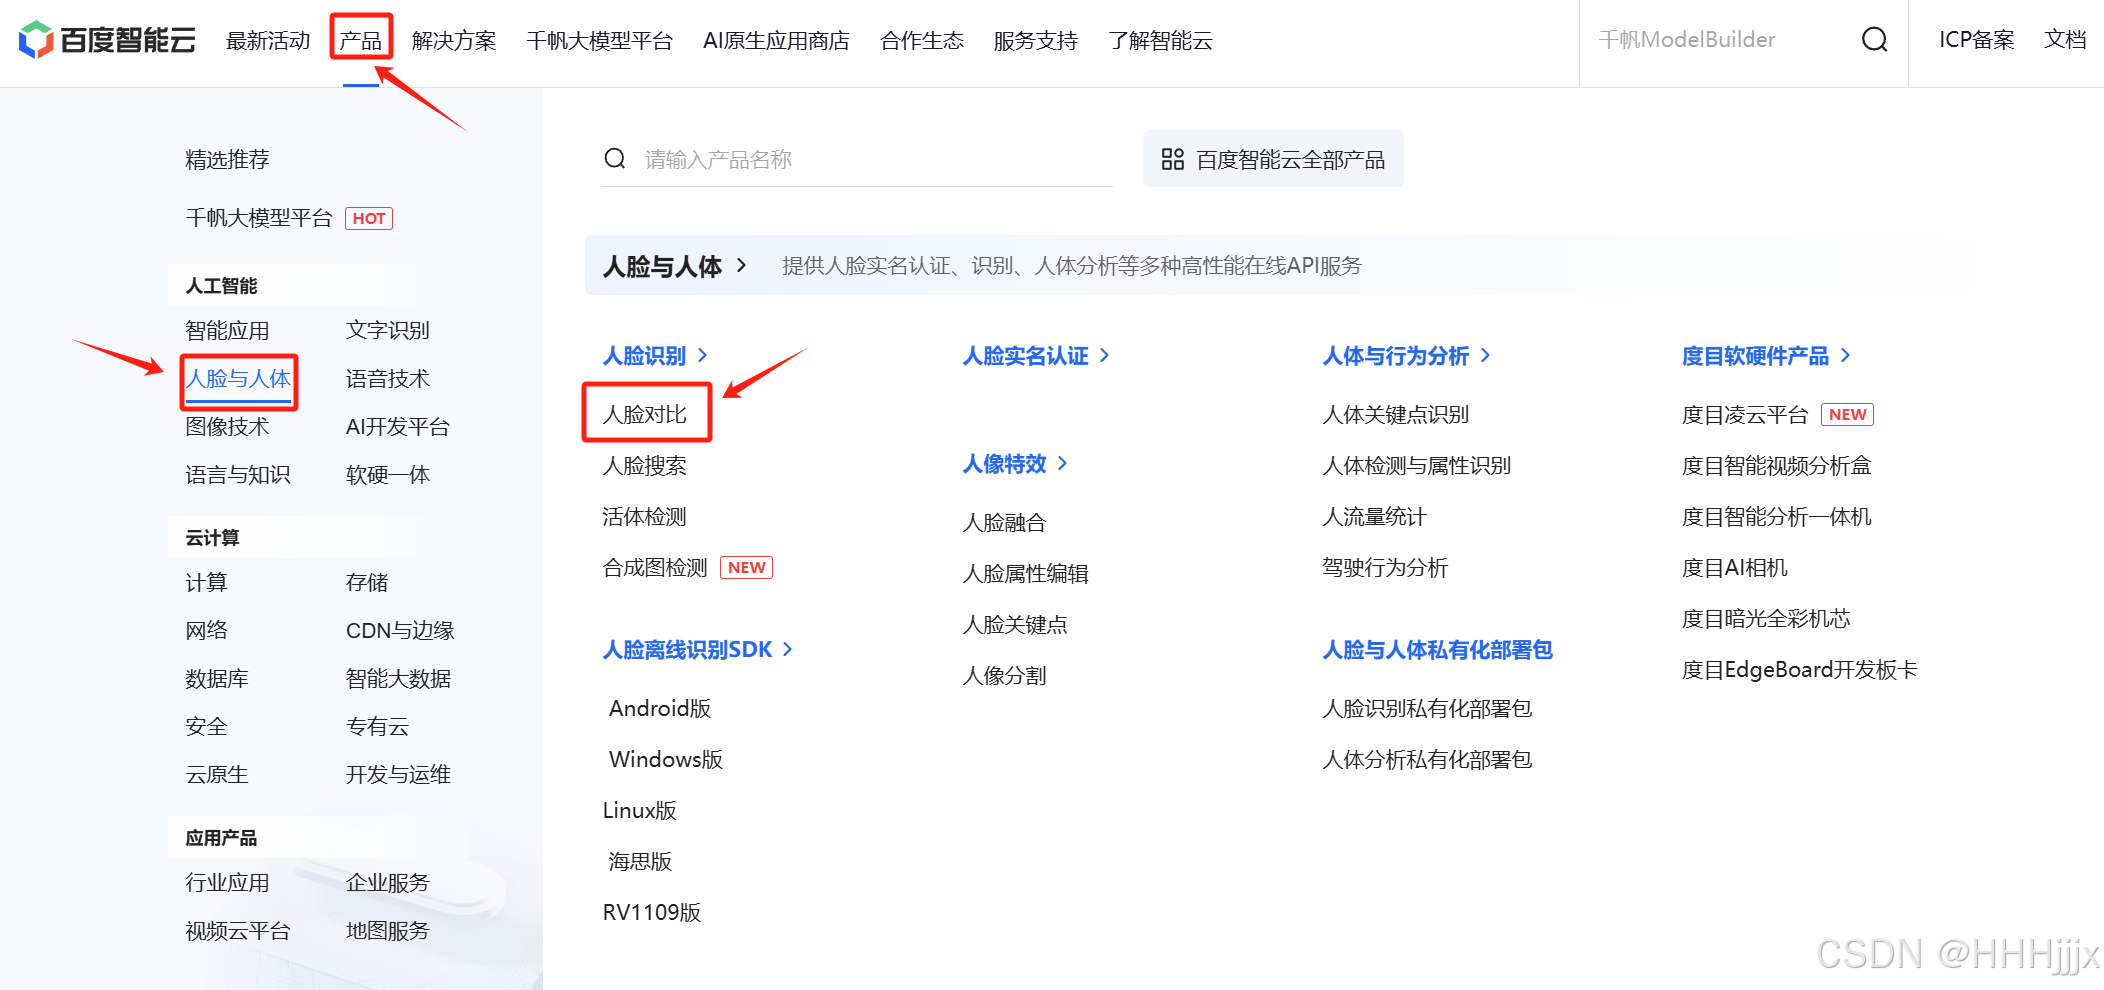The height and width of the screenshot is (990, 2104).
Task: Open AI原生应用商店 in the top navigation
Action: (x=776, y=41)
